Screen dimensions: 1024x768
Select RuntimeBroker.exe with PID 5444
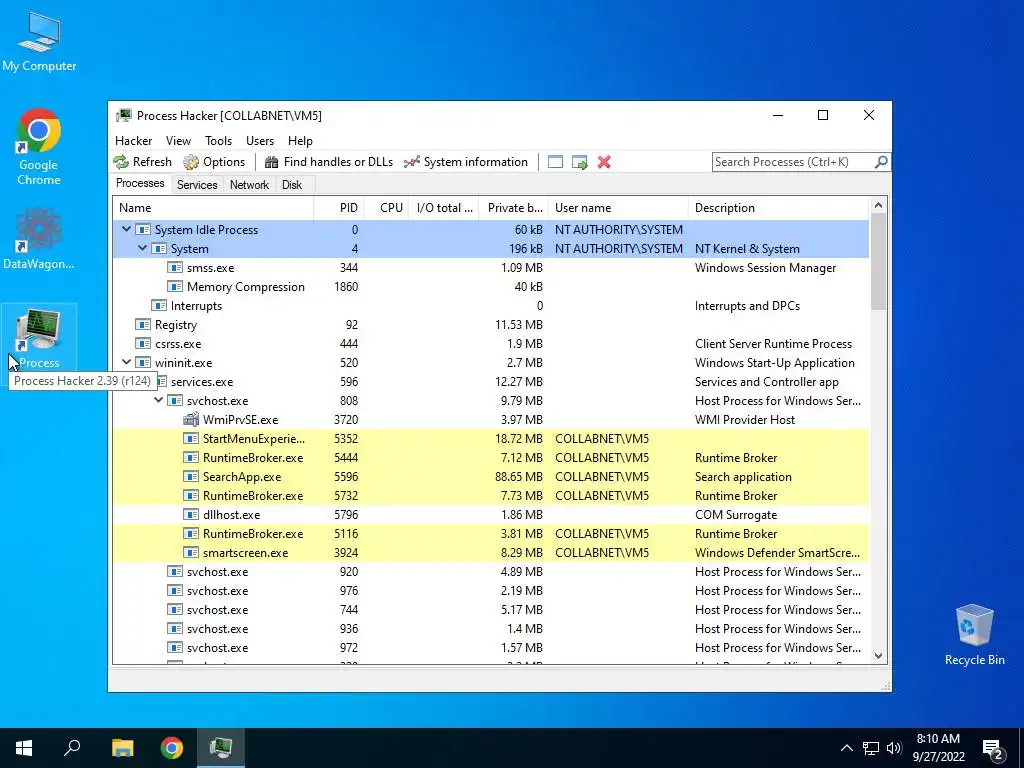(490, 458)
